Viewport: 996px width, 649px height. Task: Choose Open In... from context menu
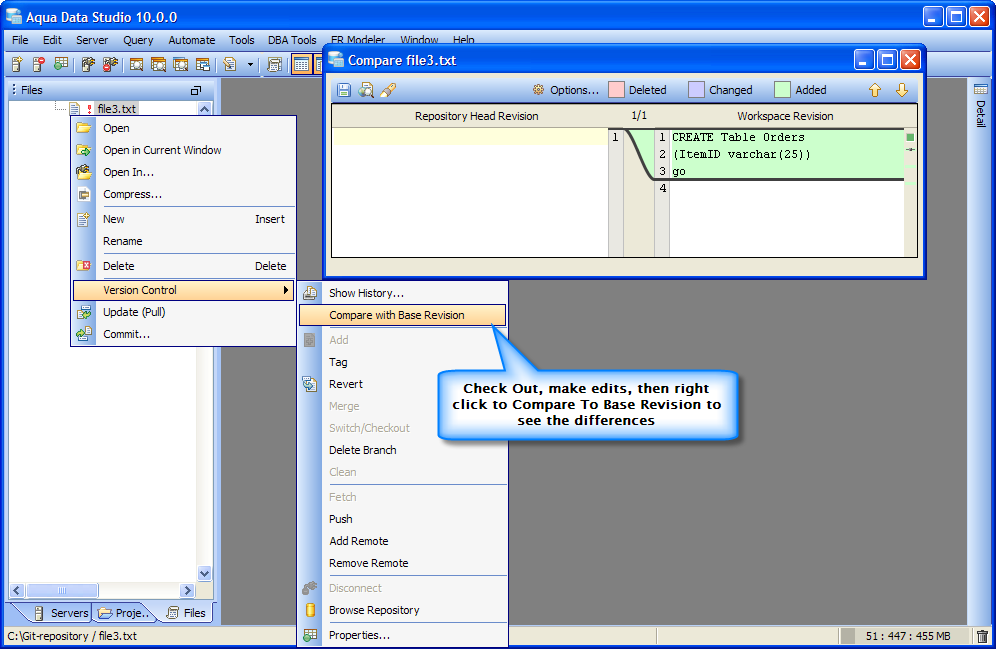(x=184, y=173)
